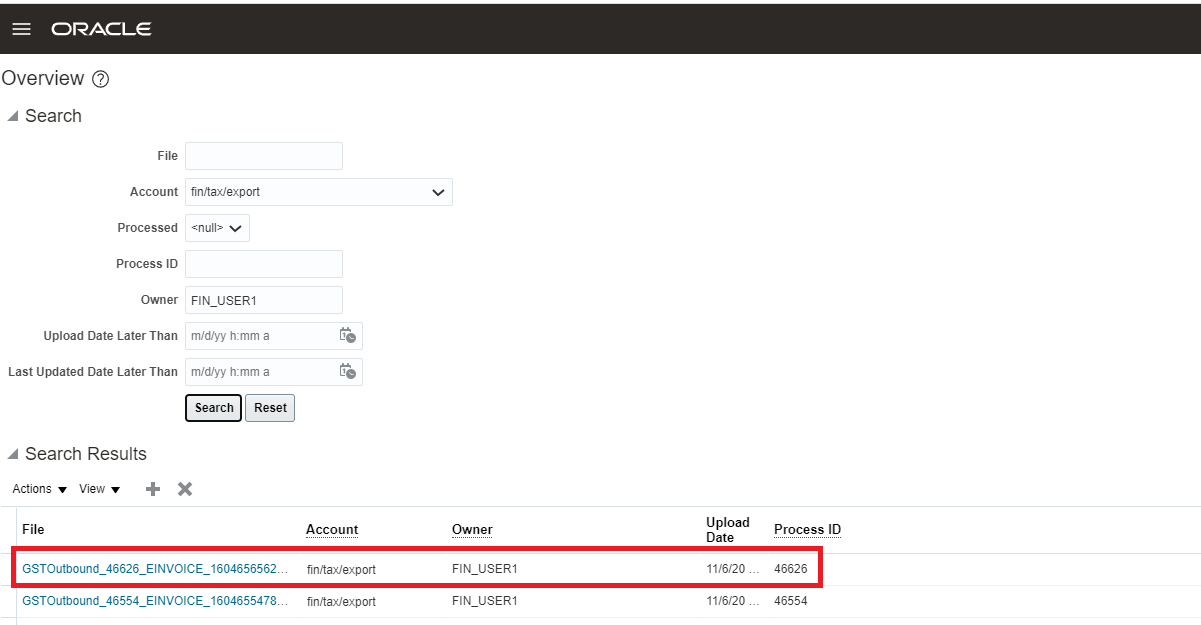Click the delete X icon in the toolbar
The image size is (1201, 625).
point(185,489)
